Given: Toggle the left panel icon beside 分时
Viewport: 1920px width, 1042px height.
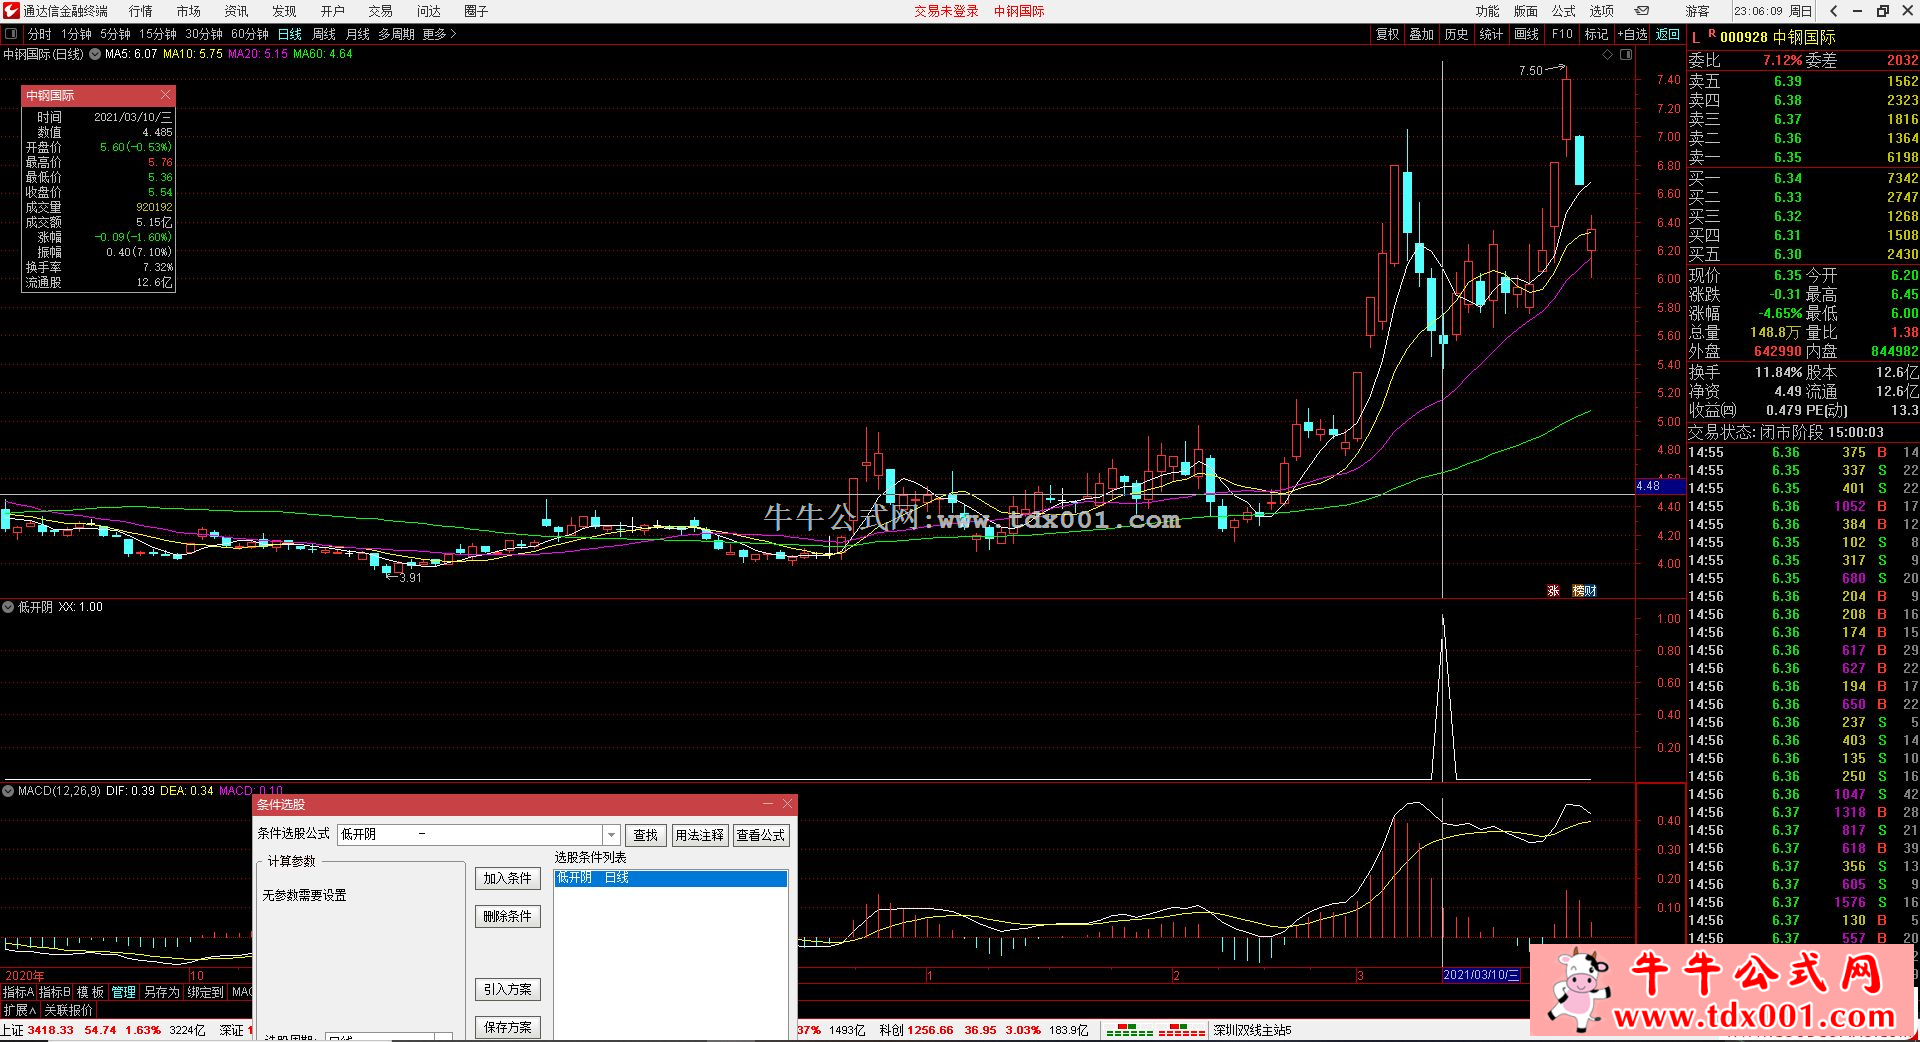Looking at the screenshot, I should click(x=11, y=34).
